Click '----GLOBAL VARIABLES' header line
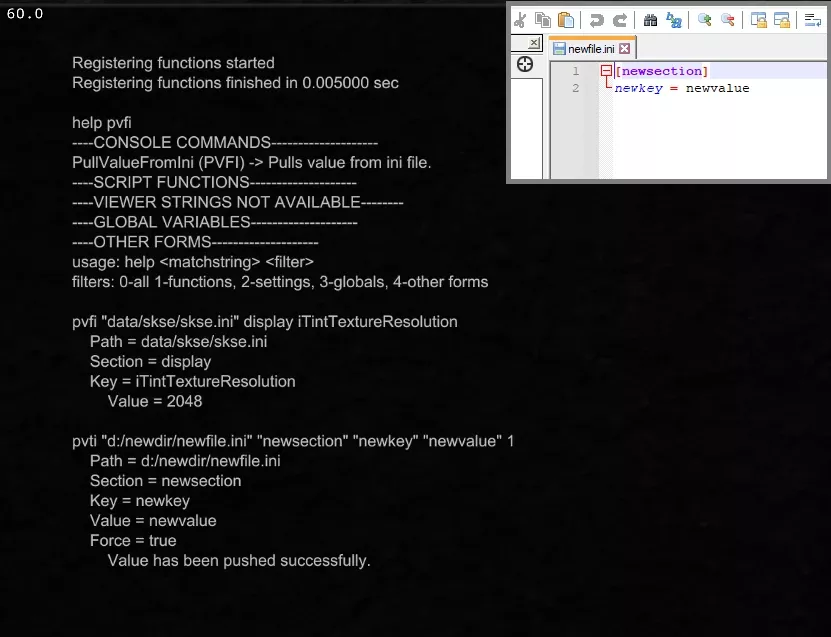831x637 pixels. click(x=215, y=222)
